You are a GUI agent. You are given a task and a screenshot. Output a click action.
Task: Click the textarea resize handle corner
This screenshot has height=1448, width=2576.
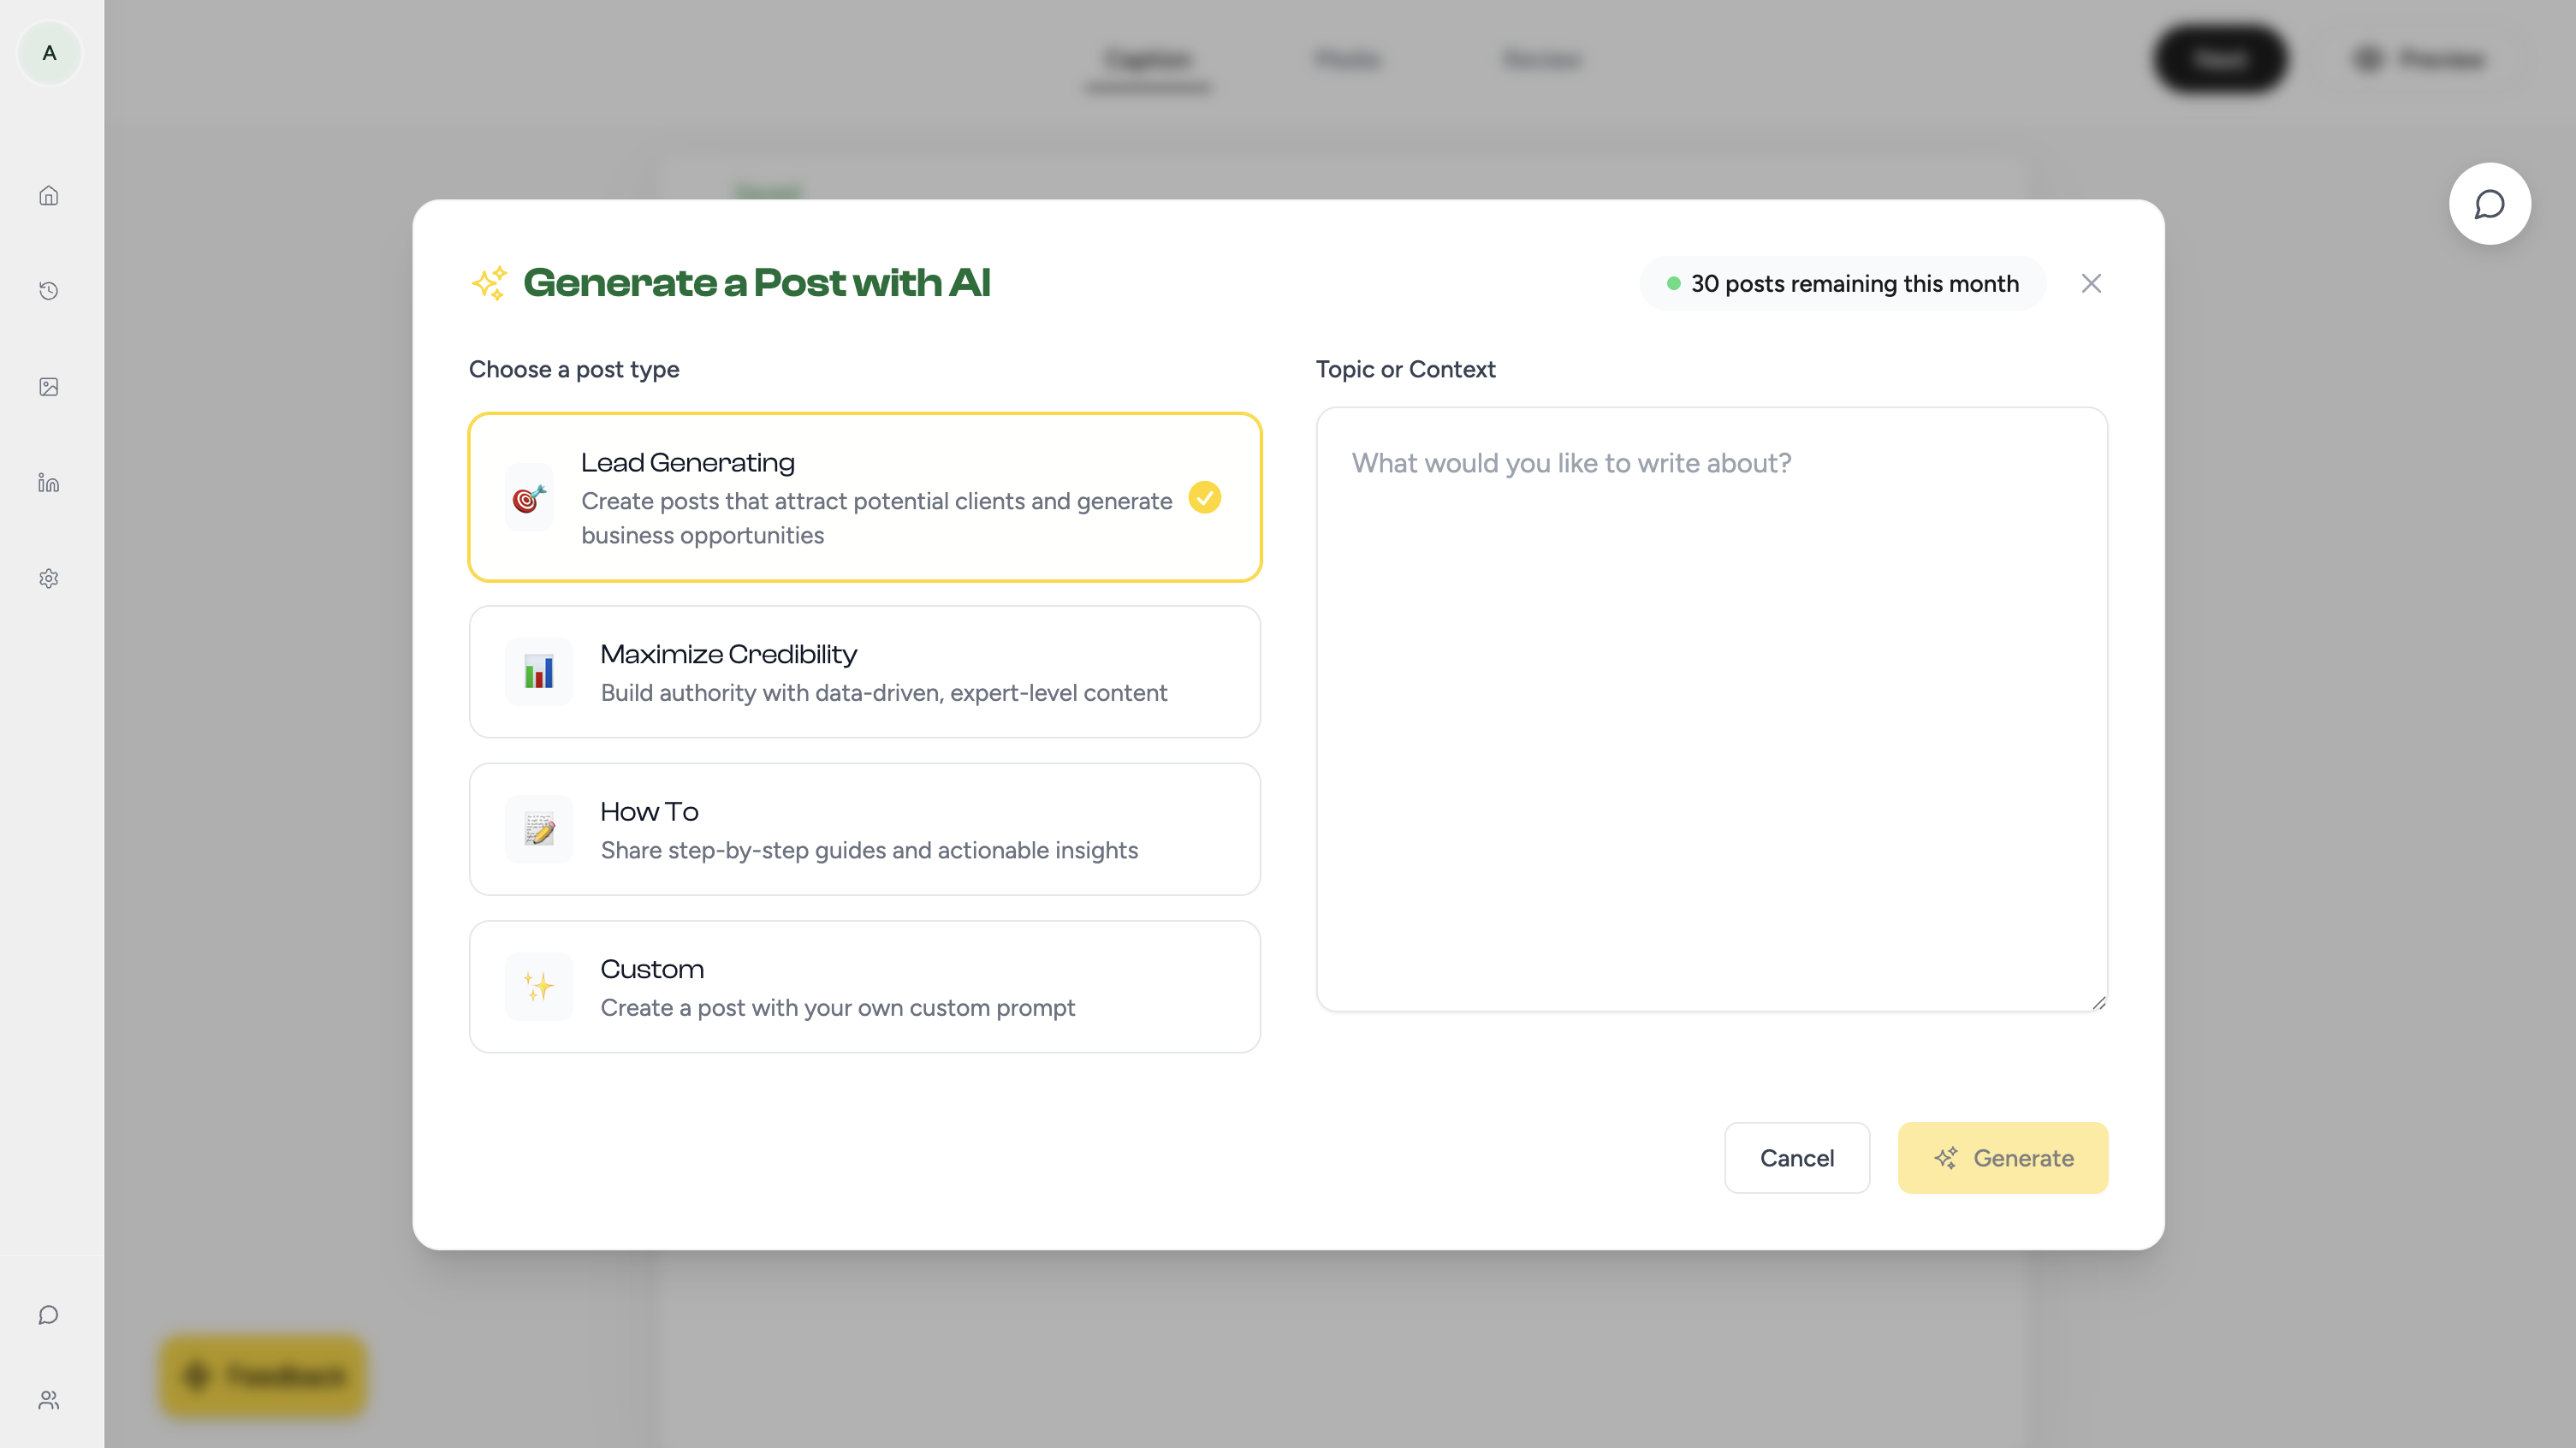2098,1003
